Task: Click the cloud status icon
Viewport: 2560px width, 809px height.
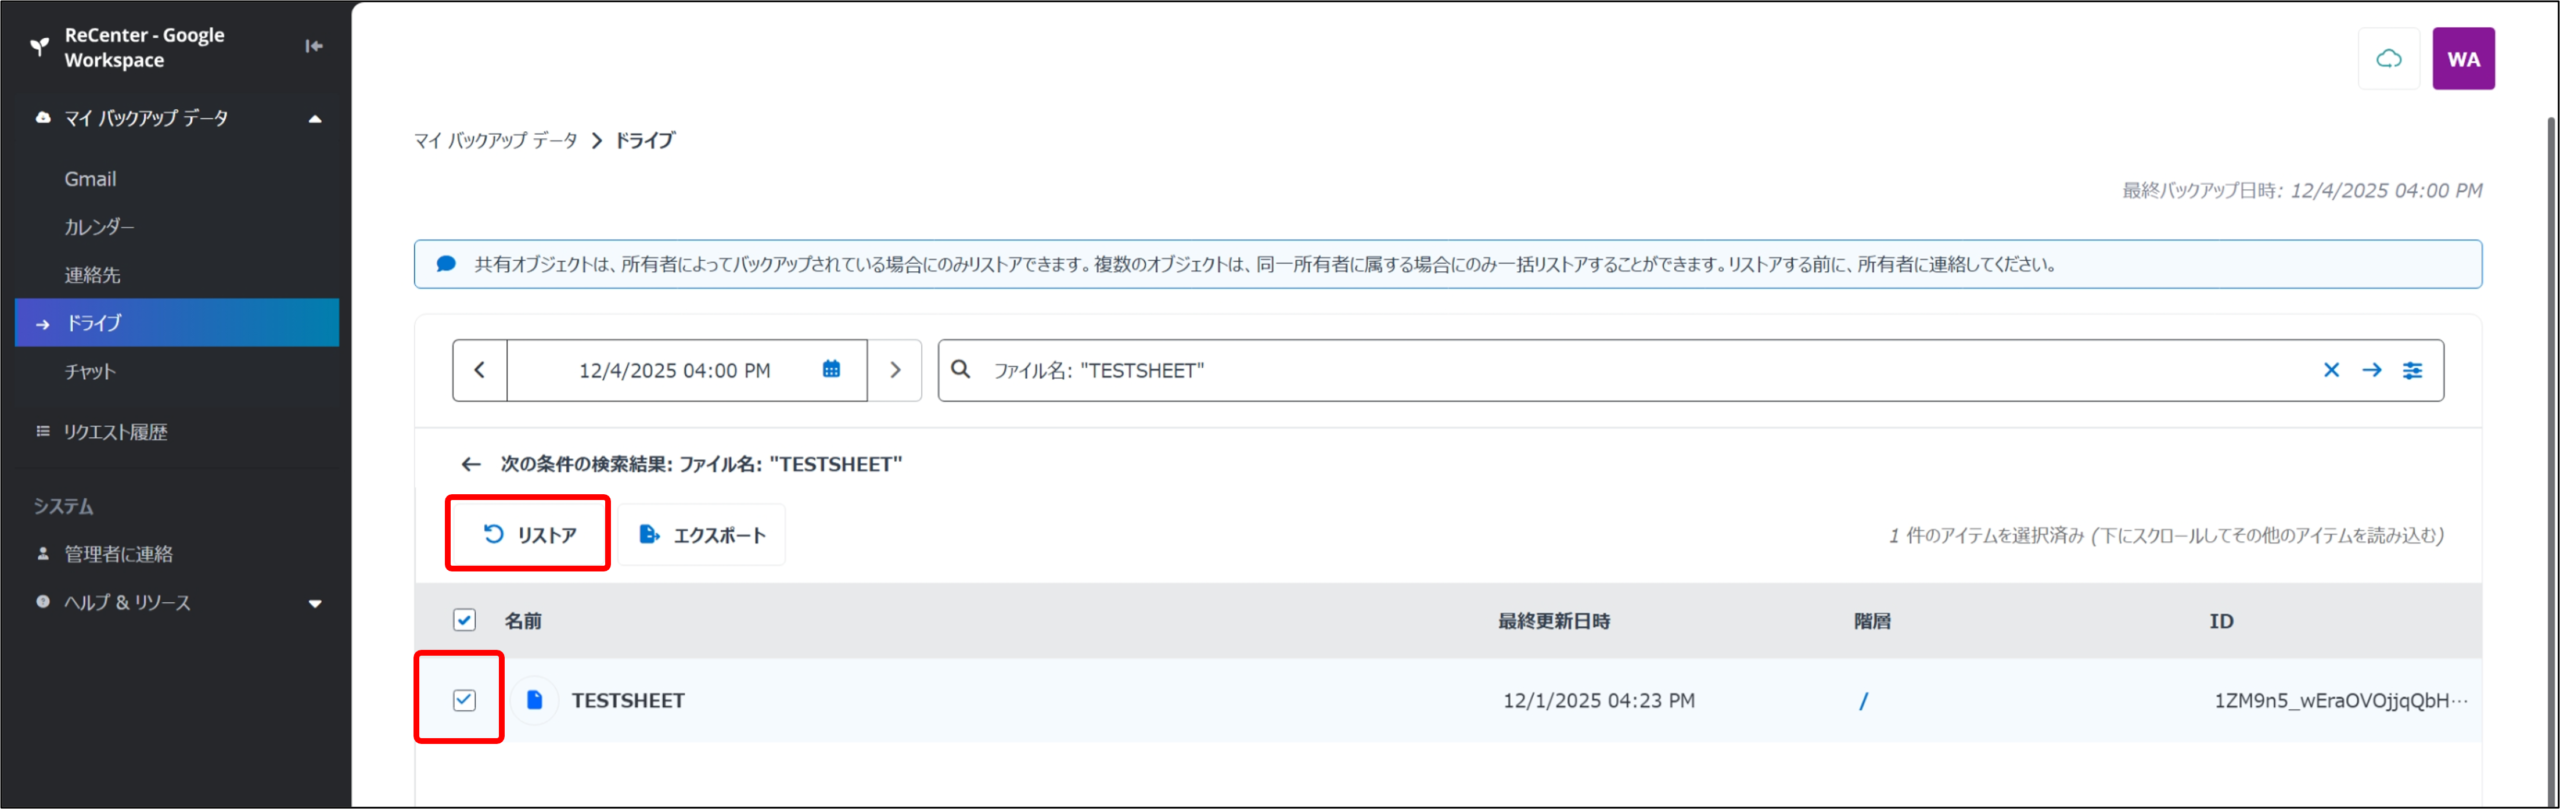Action: tap(2388, 59)
